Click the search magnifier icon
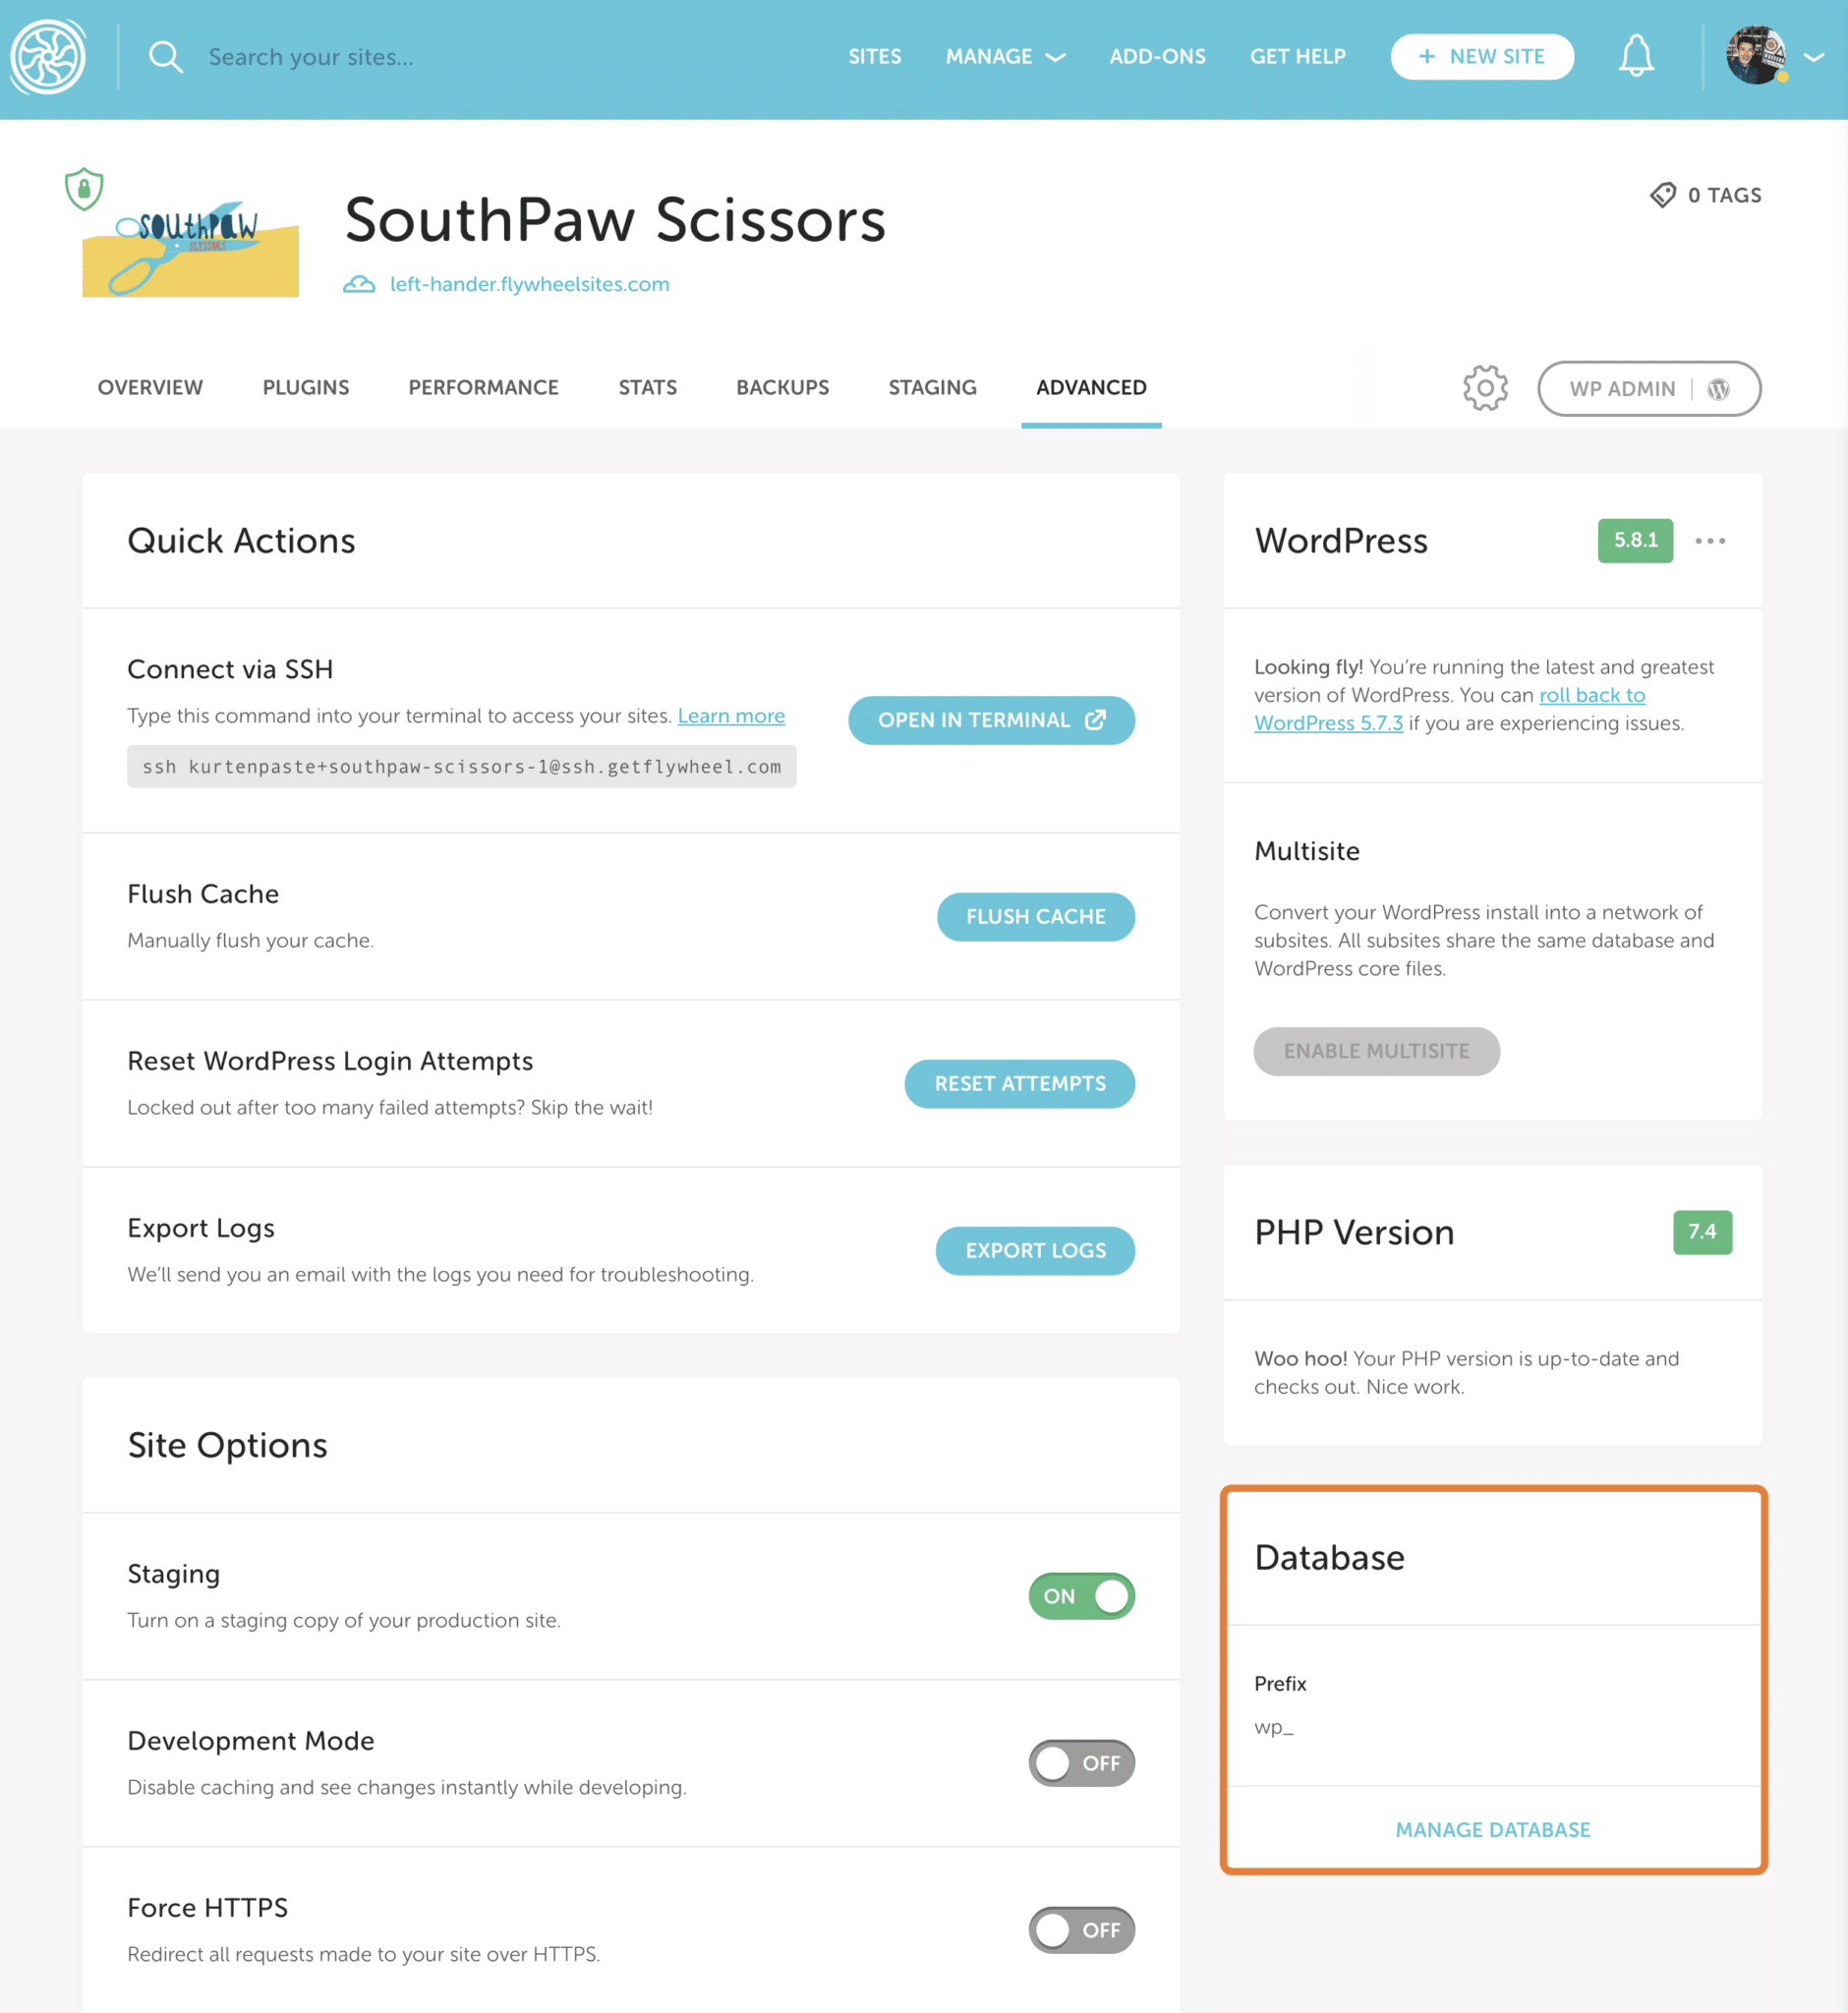The width and height of the screenshot is (1848, 2013). click(165, 56)
